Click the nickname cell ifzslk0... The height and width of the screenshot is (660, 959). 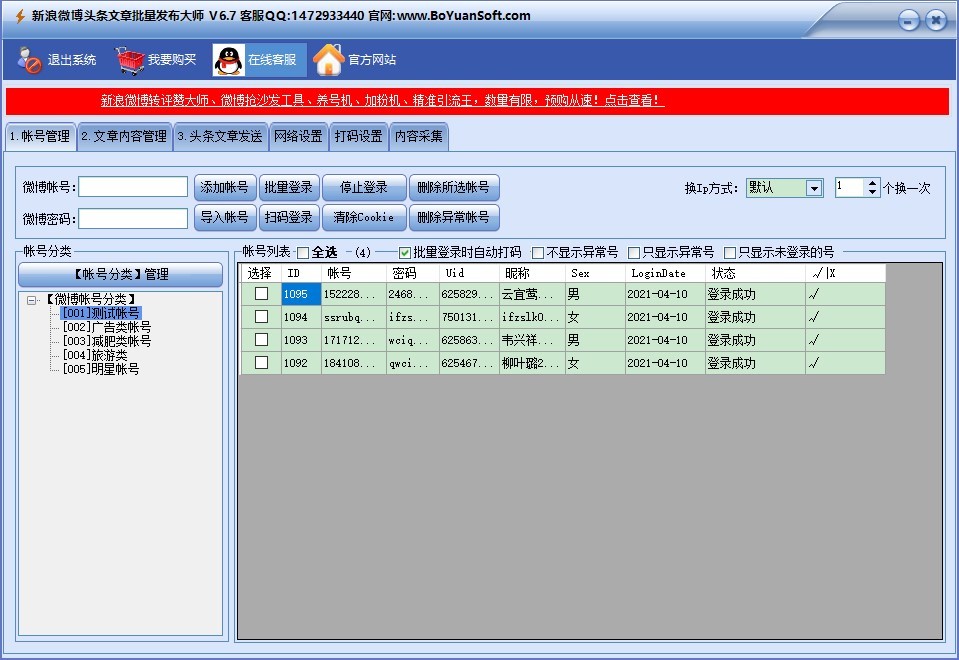coord(532,317)
